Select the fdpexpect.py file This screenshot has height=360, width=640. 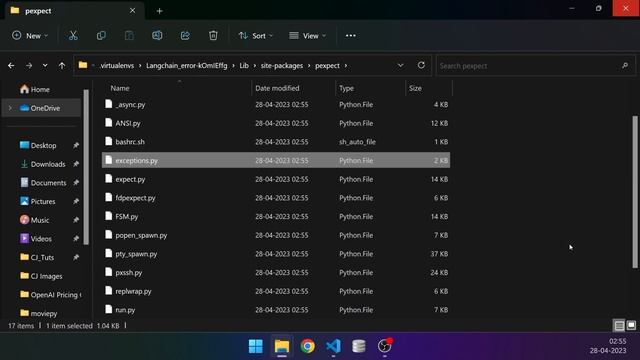276,198
